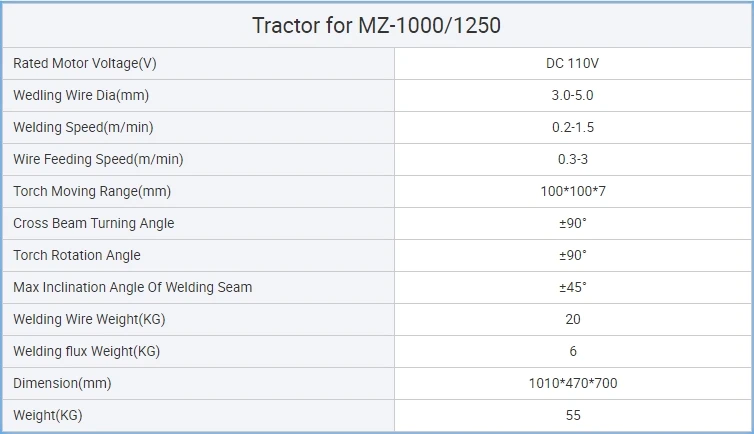Click the 'Tractor for MZ-1000/1250' table title
Image resolution: width=754 pixels, height=434 pixels.
pyautogui.click(x=377, y=25)
